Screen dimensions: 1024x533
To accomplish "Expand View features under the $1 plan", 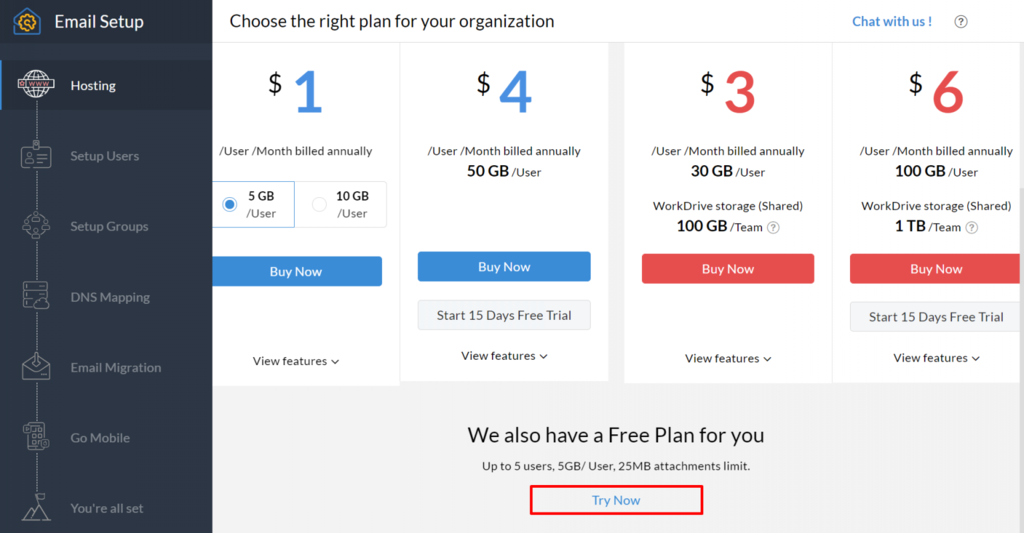I will click(x=296, y=361).
